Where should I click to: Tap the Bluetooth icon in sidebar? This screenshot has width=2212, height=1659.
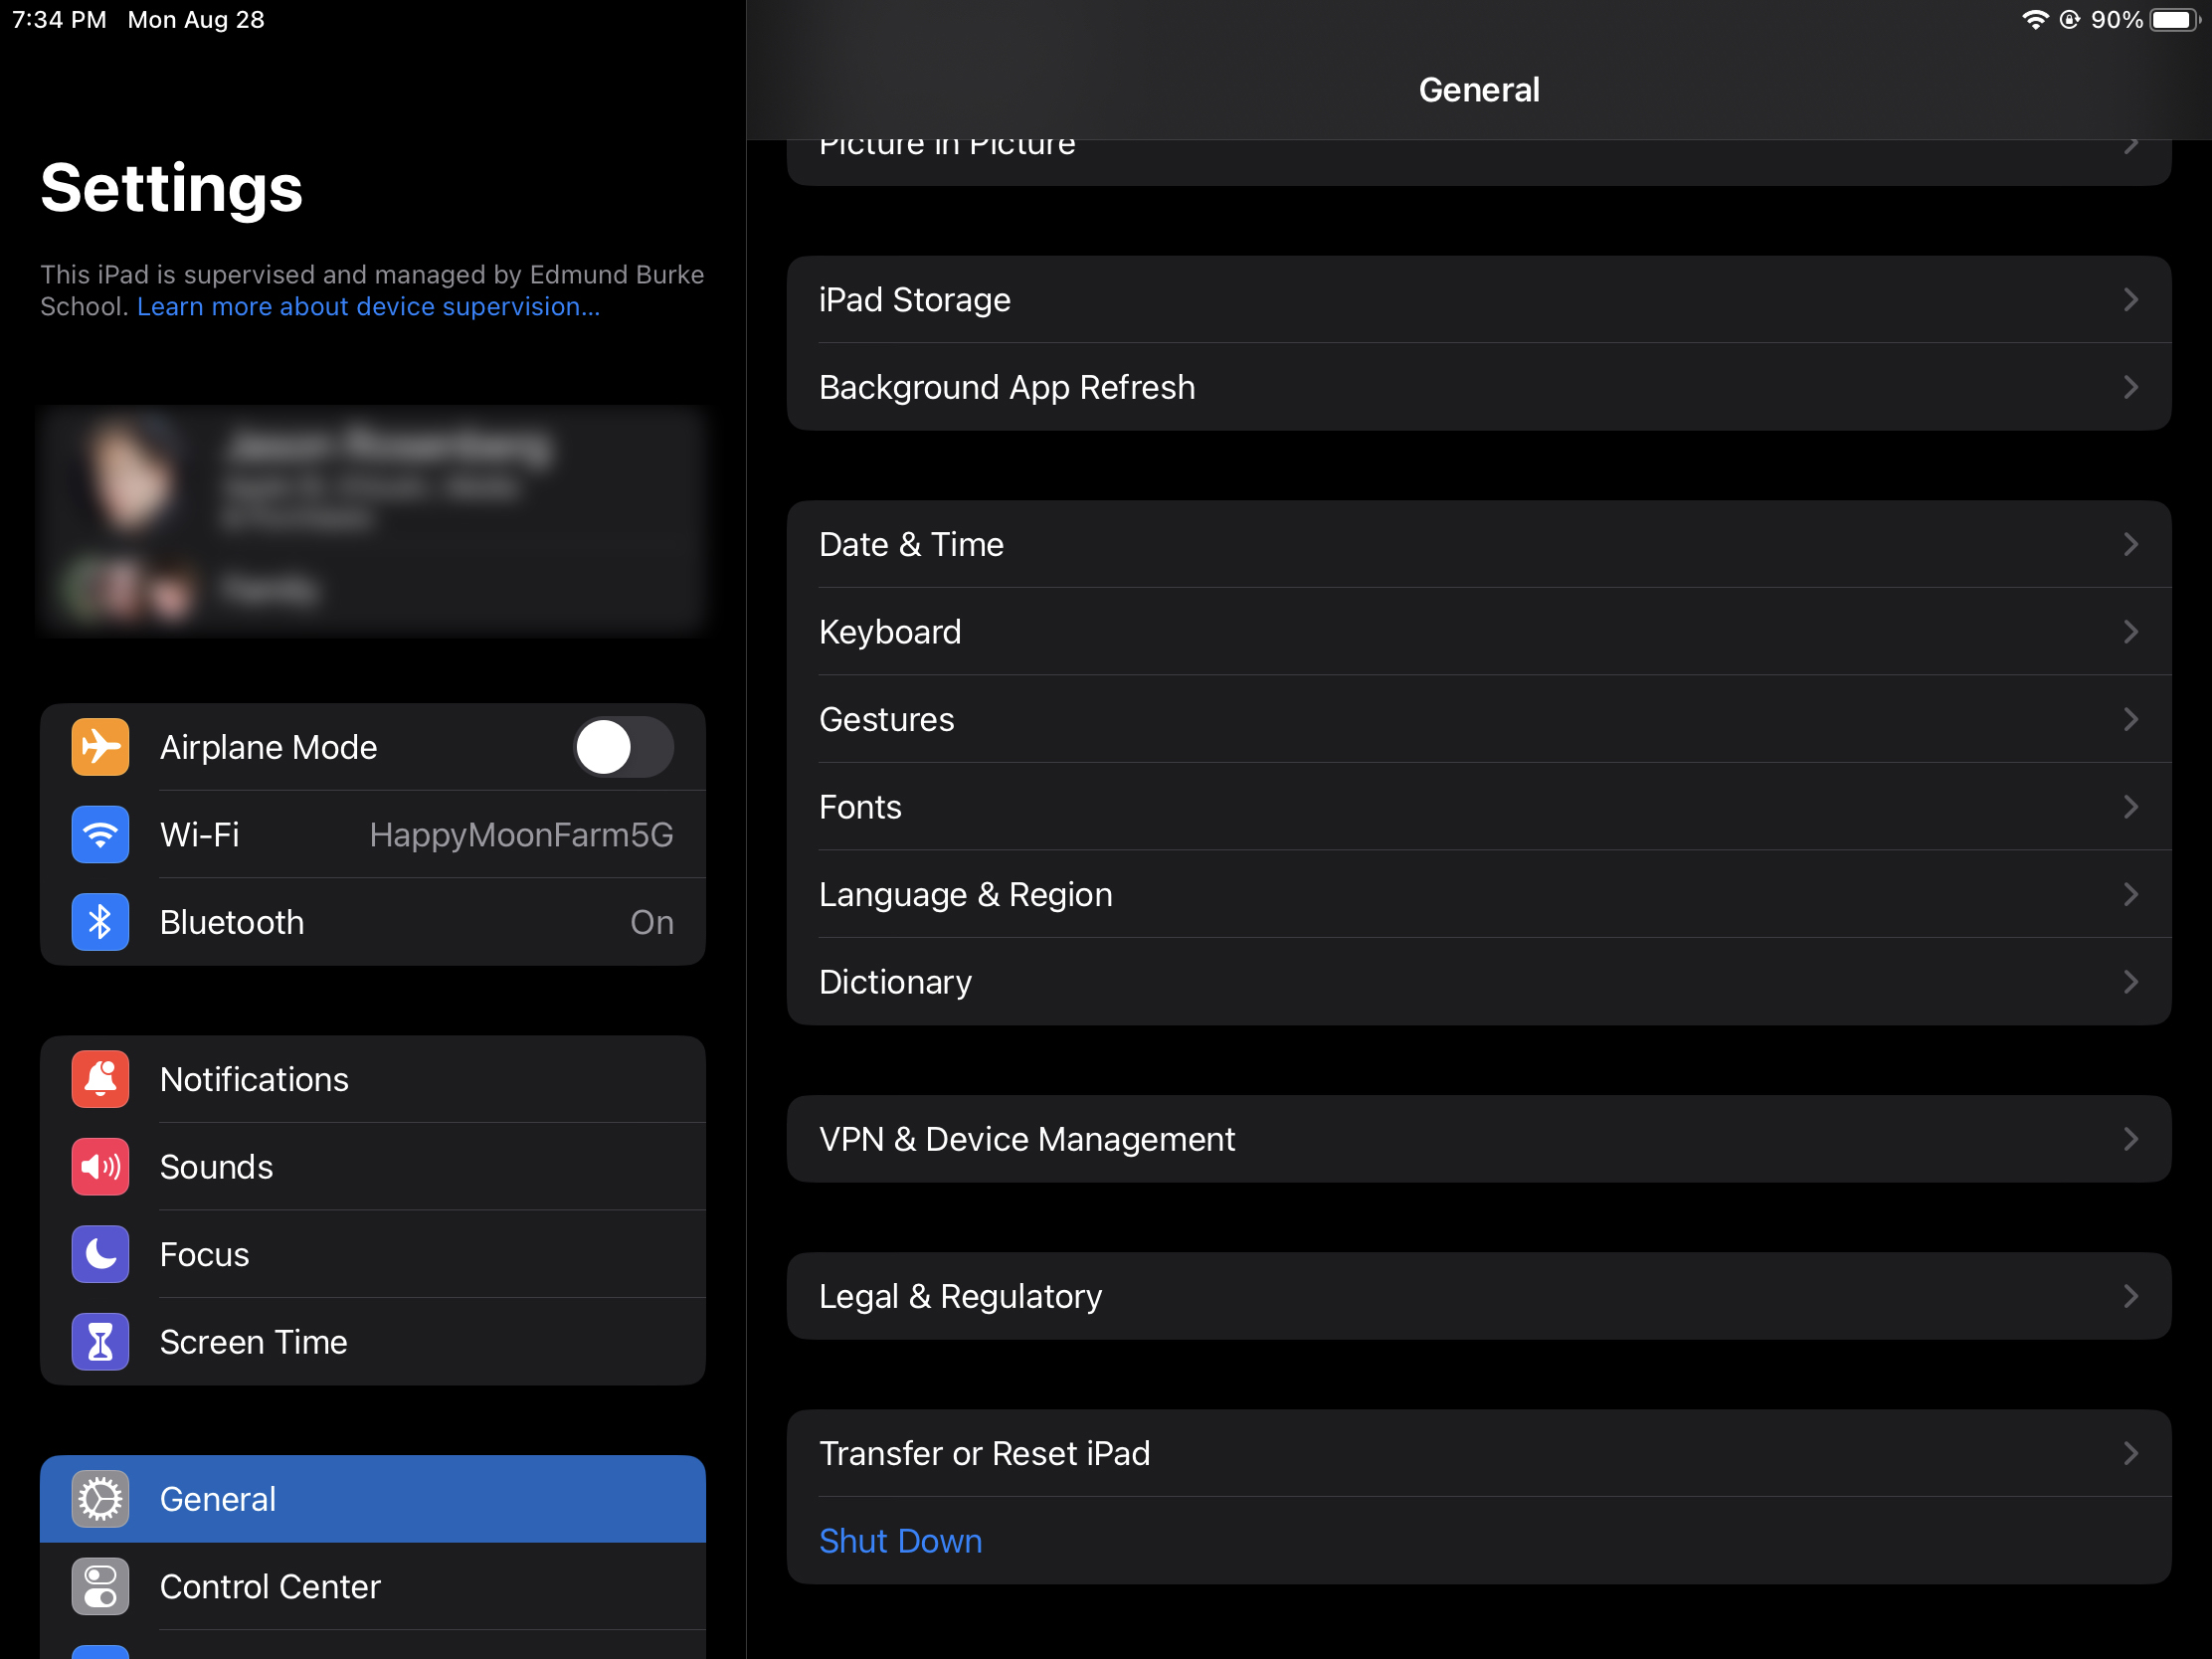[100, 922]
